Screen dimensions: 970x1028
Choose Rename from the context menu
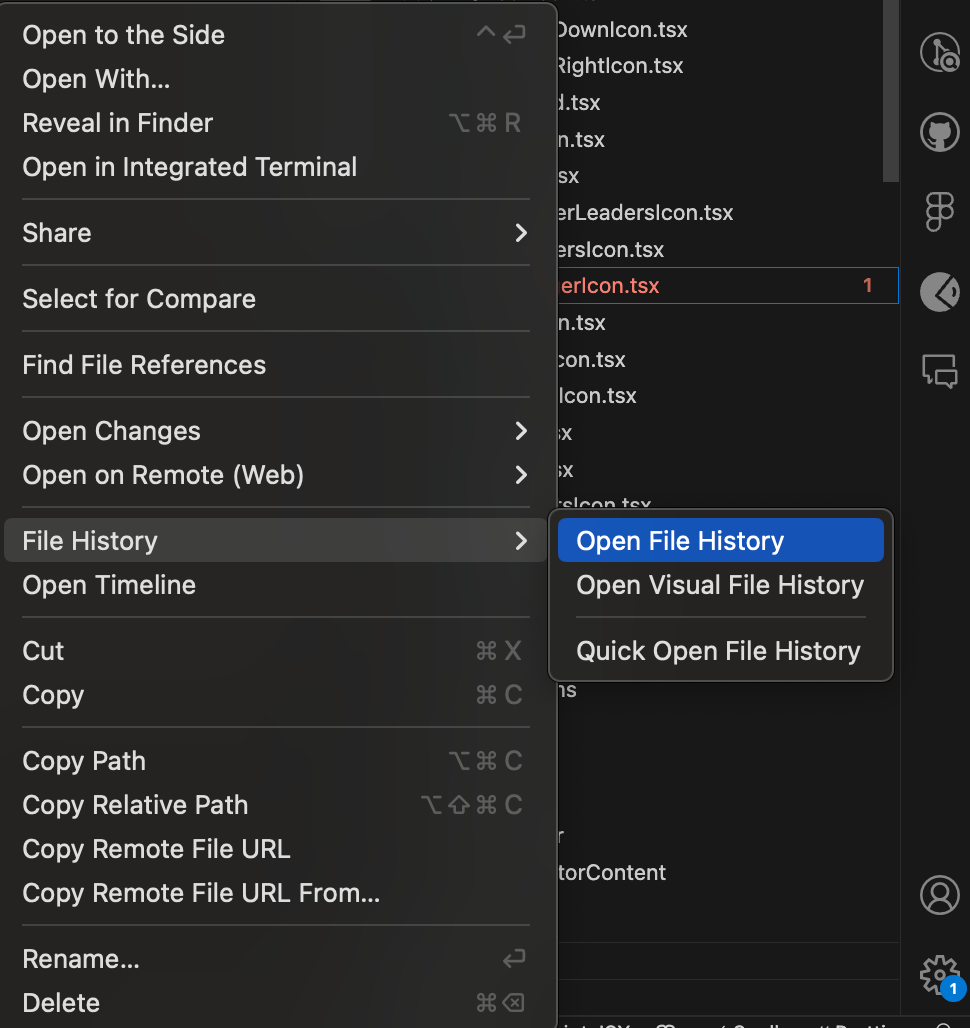(80, 958)
